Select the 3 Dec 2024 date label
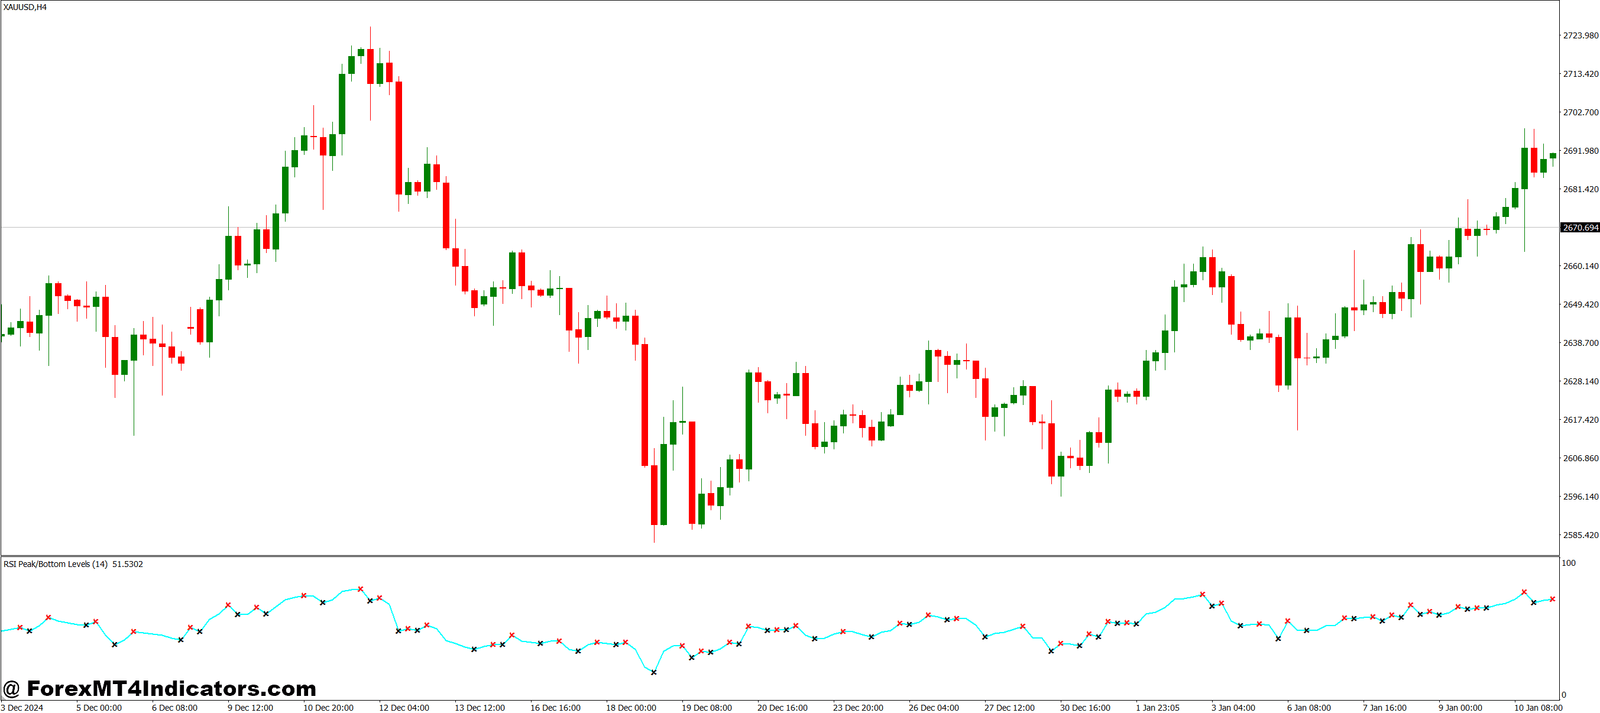The width and height of the screenshot is (1600, 713). point(22,707)
